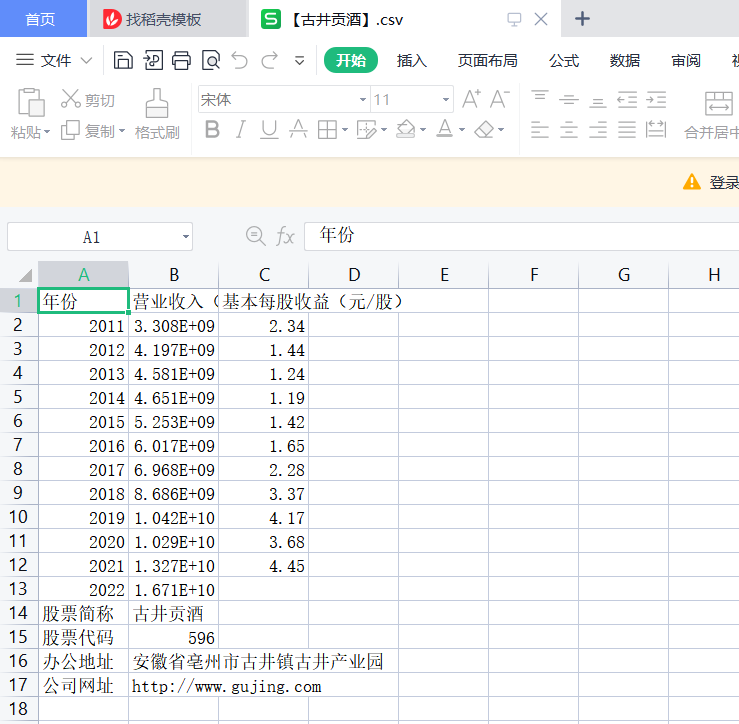Expand the Borders dropdown arrow
Viewport: 739px width, 724px height.
tap(345, 130)
